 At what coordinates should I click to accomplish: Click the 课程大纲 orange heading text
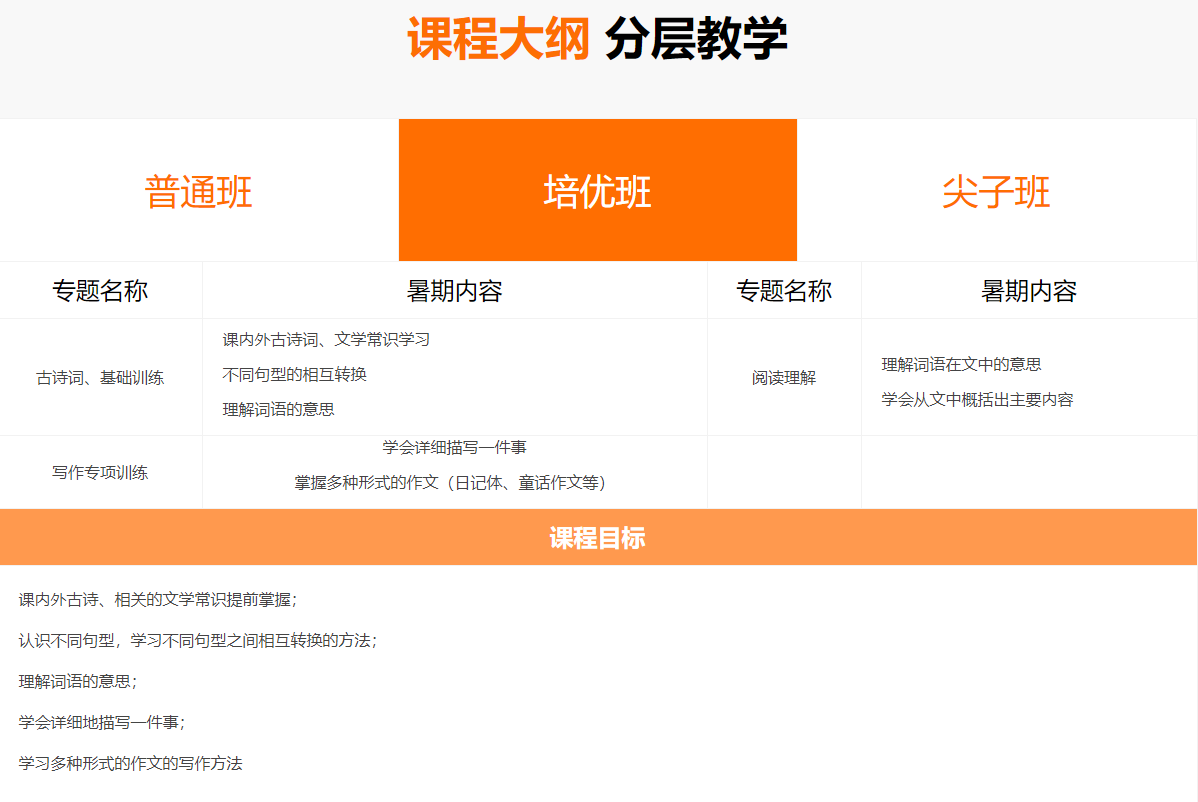(498, 40)
